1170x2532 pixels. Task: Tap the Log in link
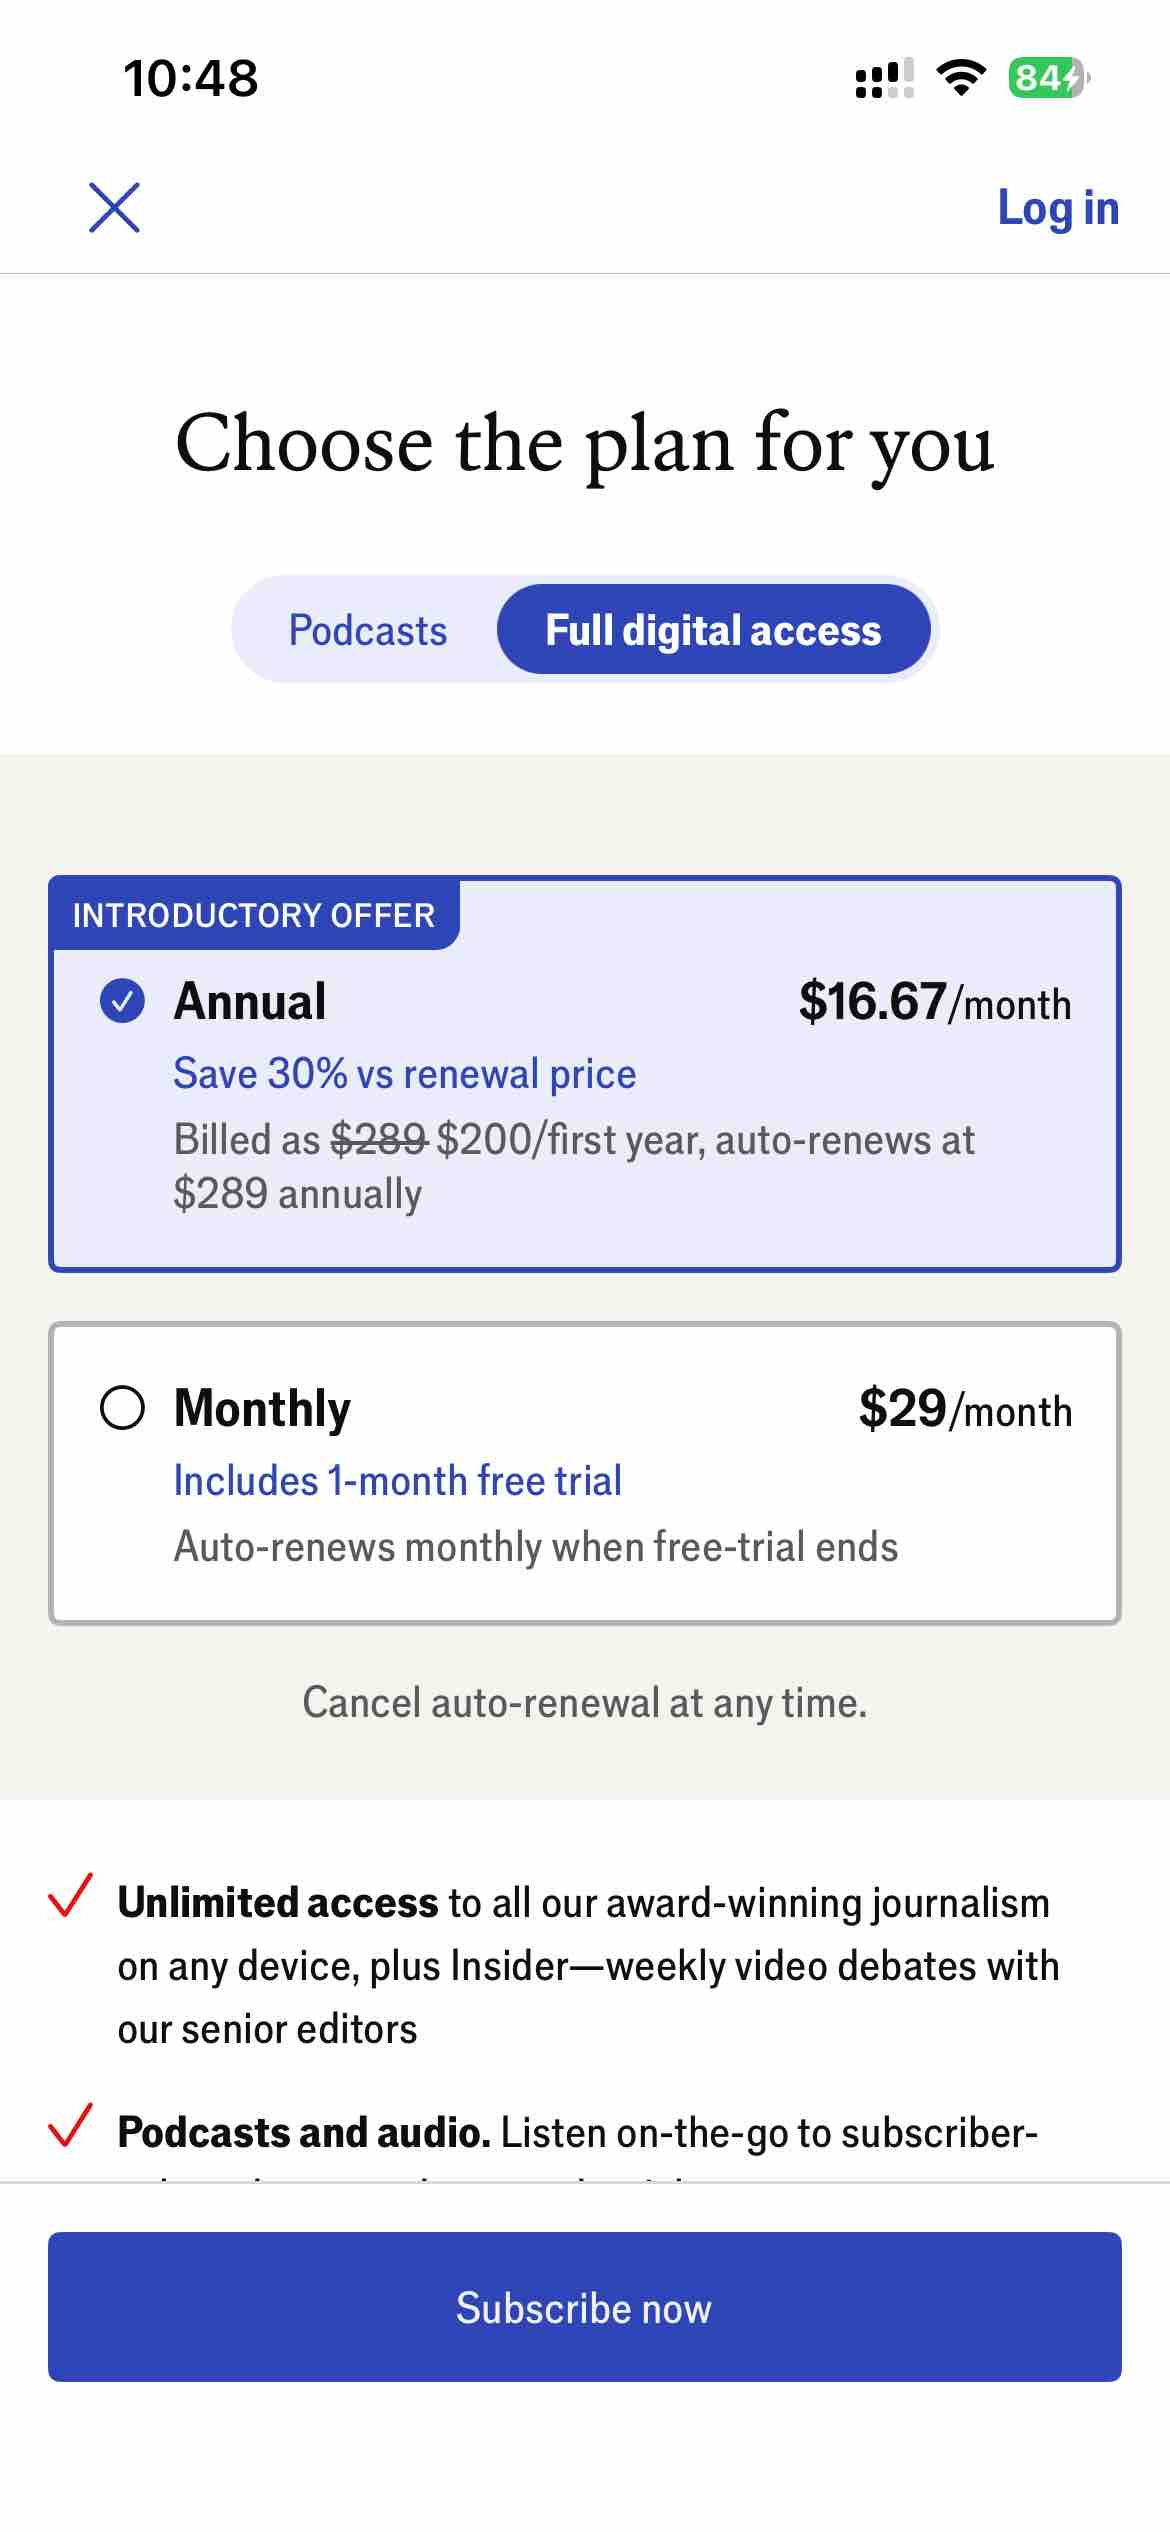(1058, 208)
